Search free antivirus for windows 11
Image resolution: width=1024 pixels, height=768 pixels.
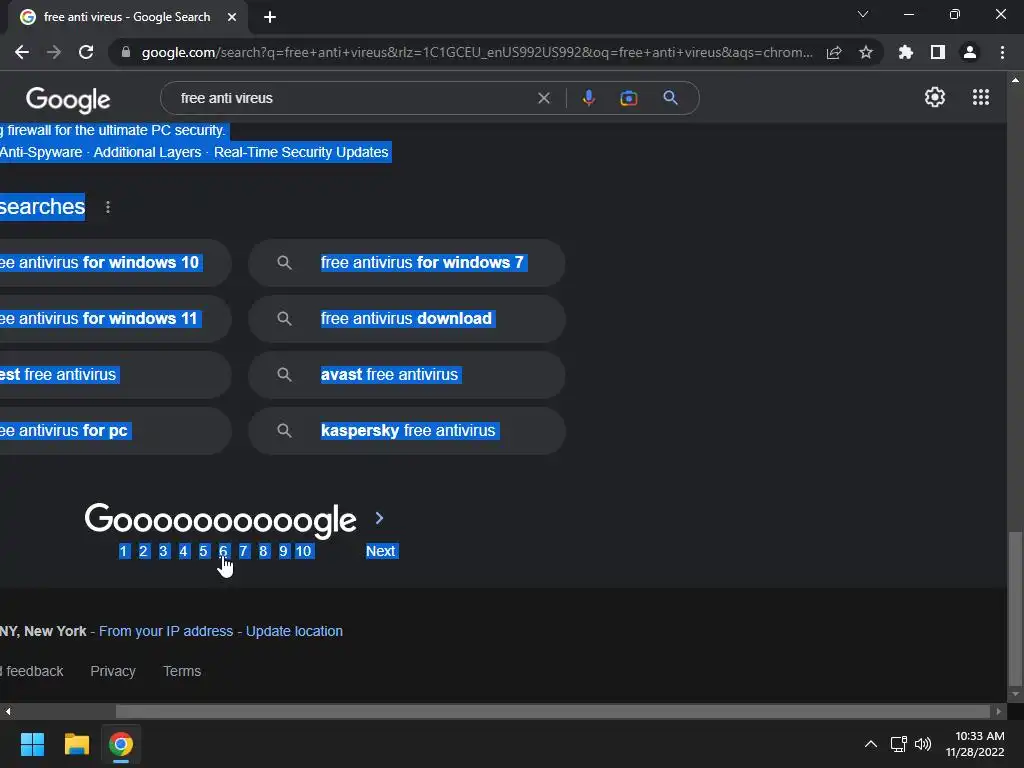115,319
